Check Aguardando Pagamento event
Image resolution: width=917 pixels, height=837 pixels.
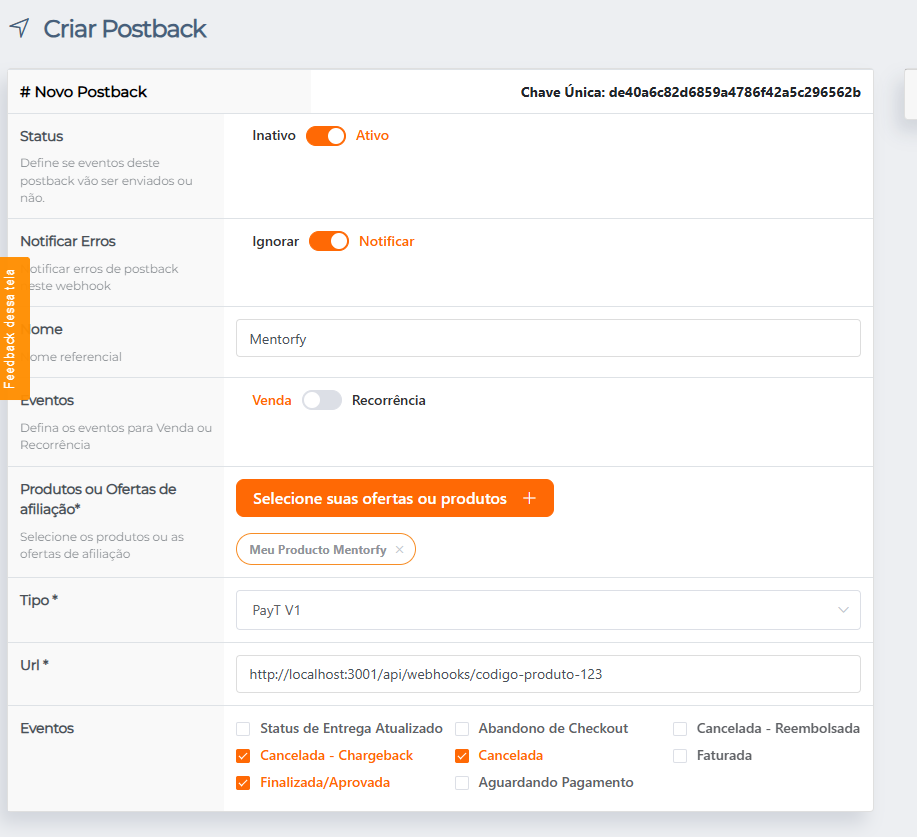(x=462, y=783)
